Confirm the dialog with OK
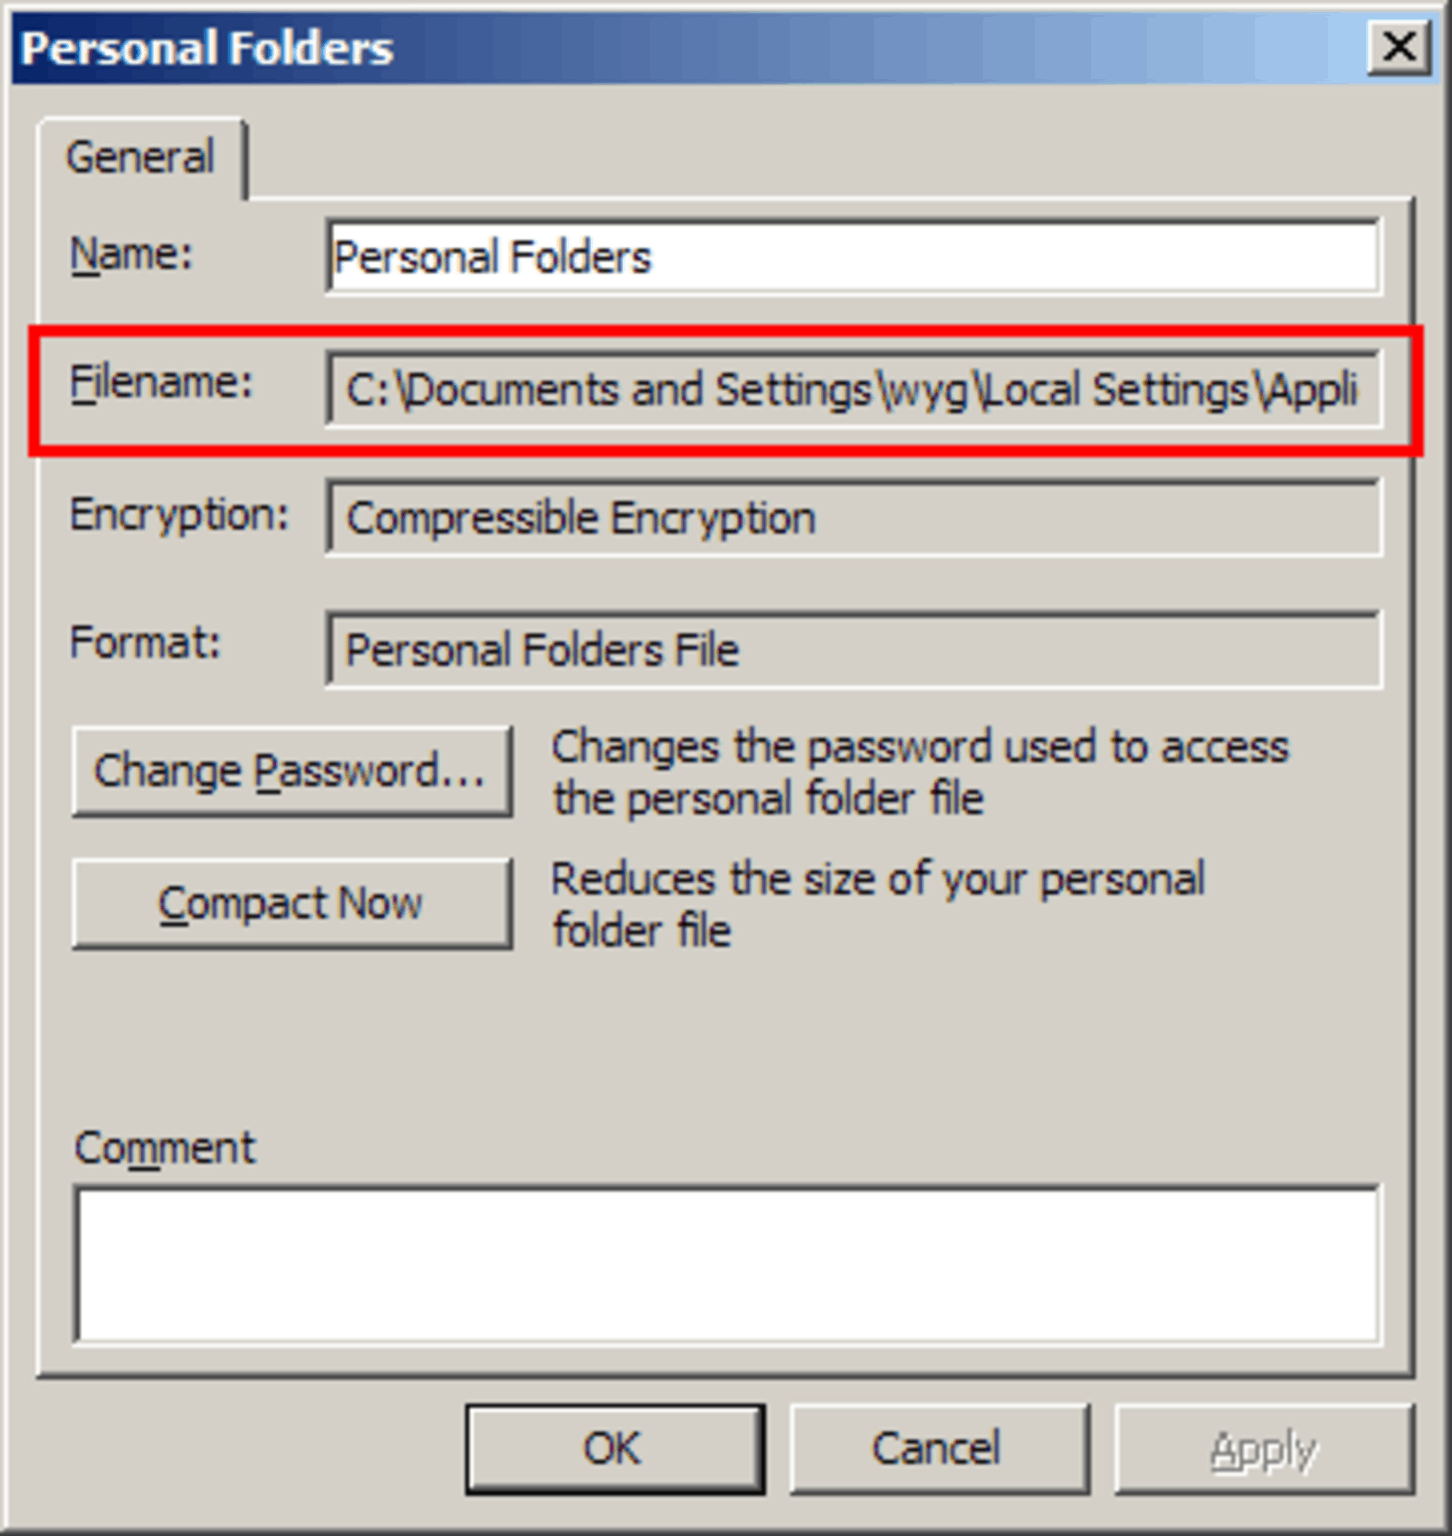The image size is (1452, 1536). click(614, 1448)
